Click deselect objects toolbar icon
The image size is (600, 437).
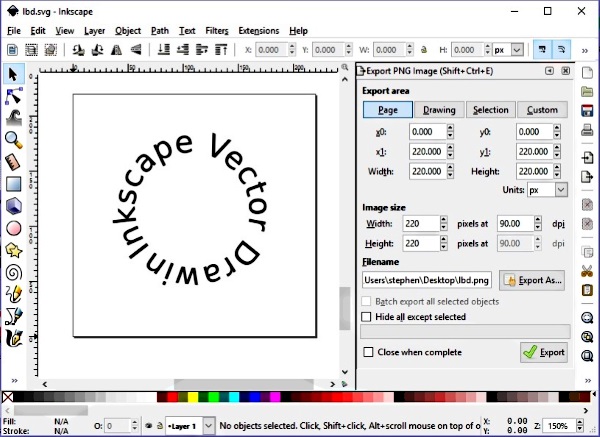tap(51, 50)
